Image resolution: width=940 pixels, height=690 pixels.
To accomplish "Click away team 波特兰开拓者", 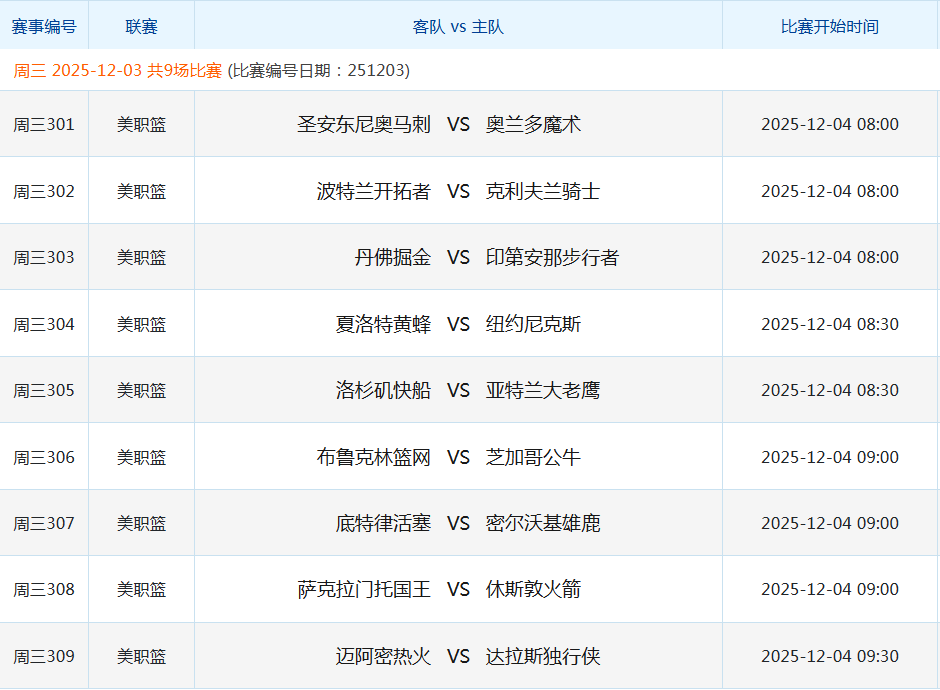I will [x=373, y=191].
